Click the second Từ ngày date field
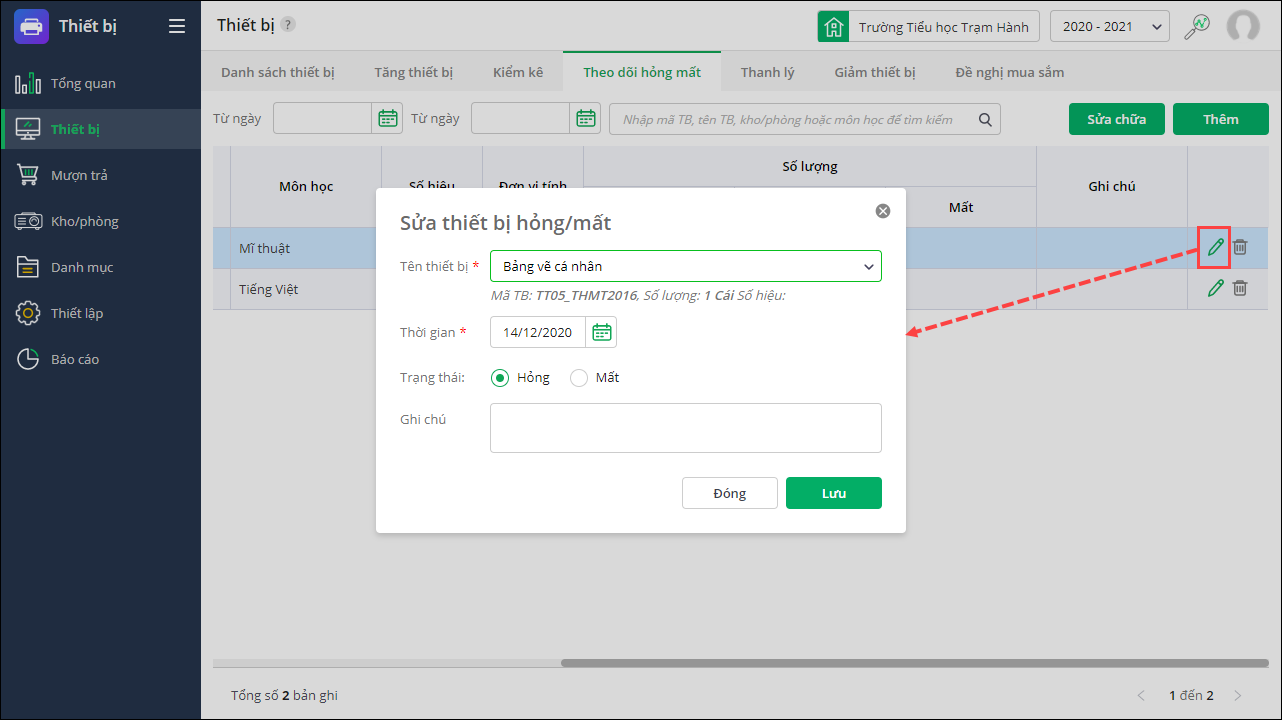1282x720 pixels. pos(521,119)
